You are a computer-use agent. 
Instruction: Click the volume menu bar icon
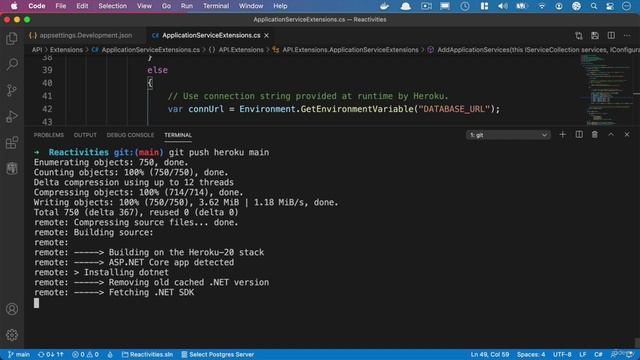point(503,6)
